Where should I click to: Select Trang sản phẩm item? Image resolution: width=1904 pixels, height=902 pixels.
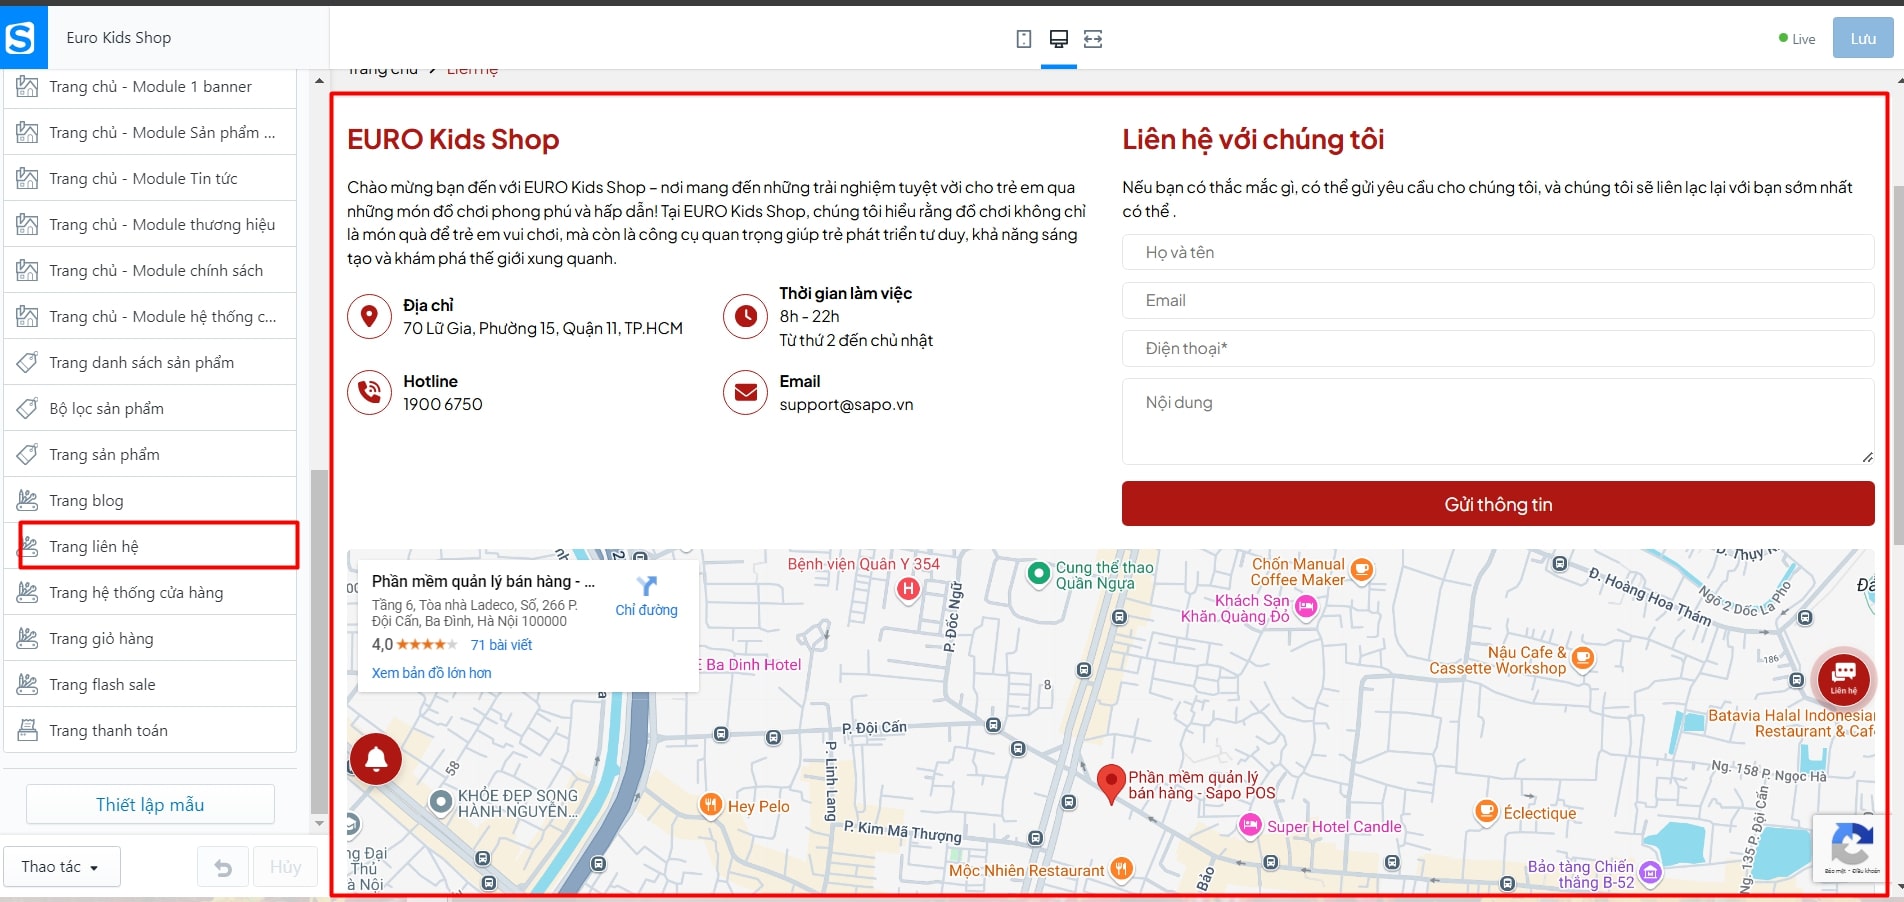coord(150,454)
